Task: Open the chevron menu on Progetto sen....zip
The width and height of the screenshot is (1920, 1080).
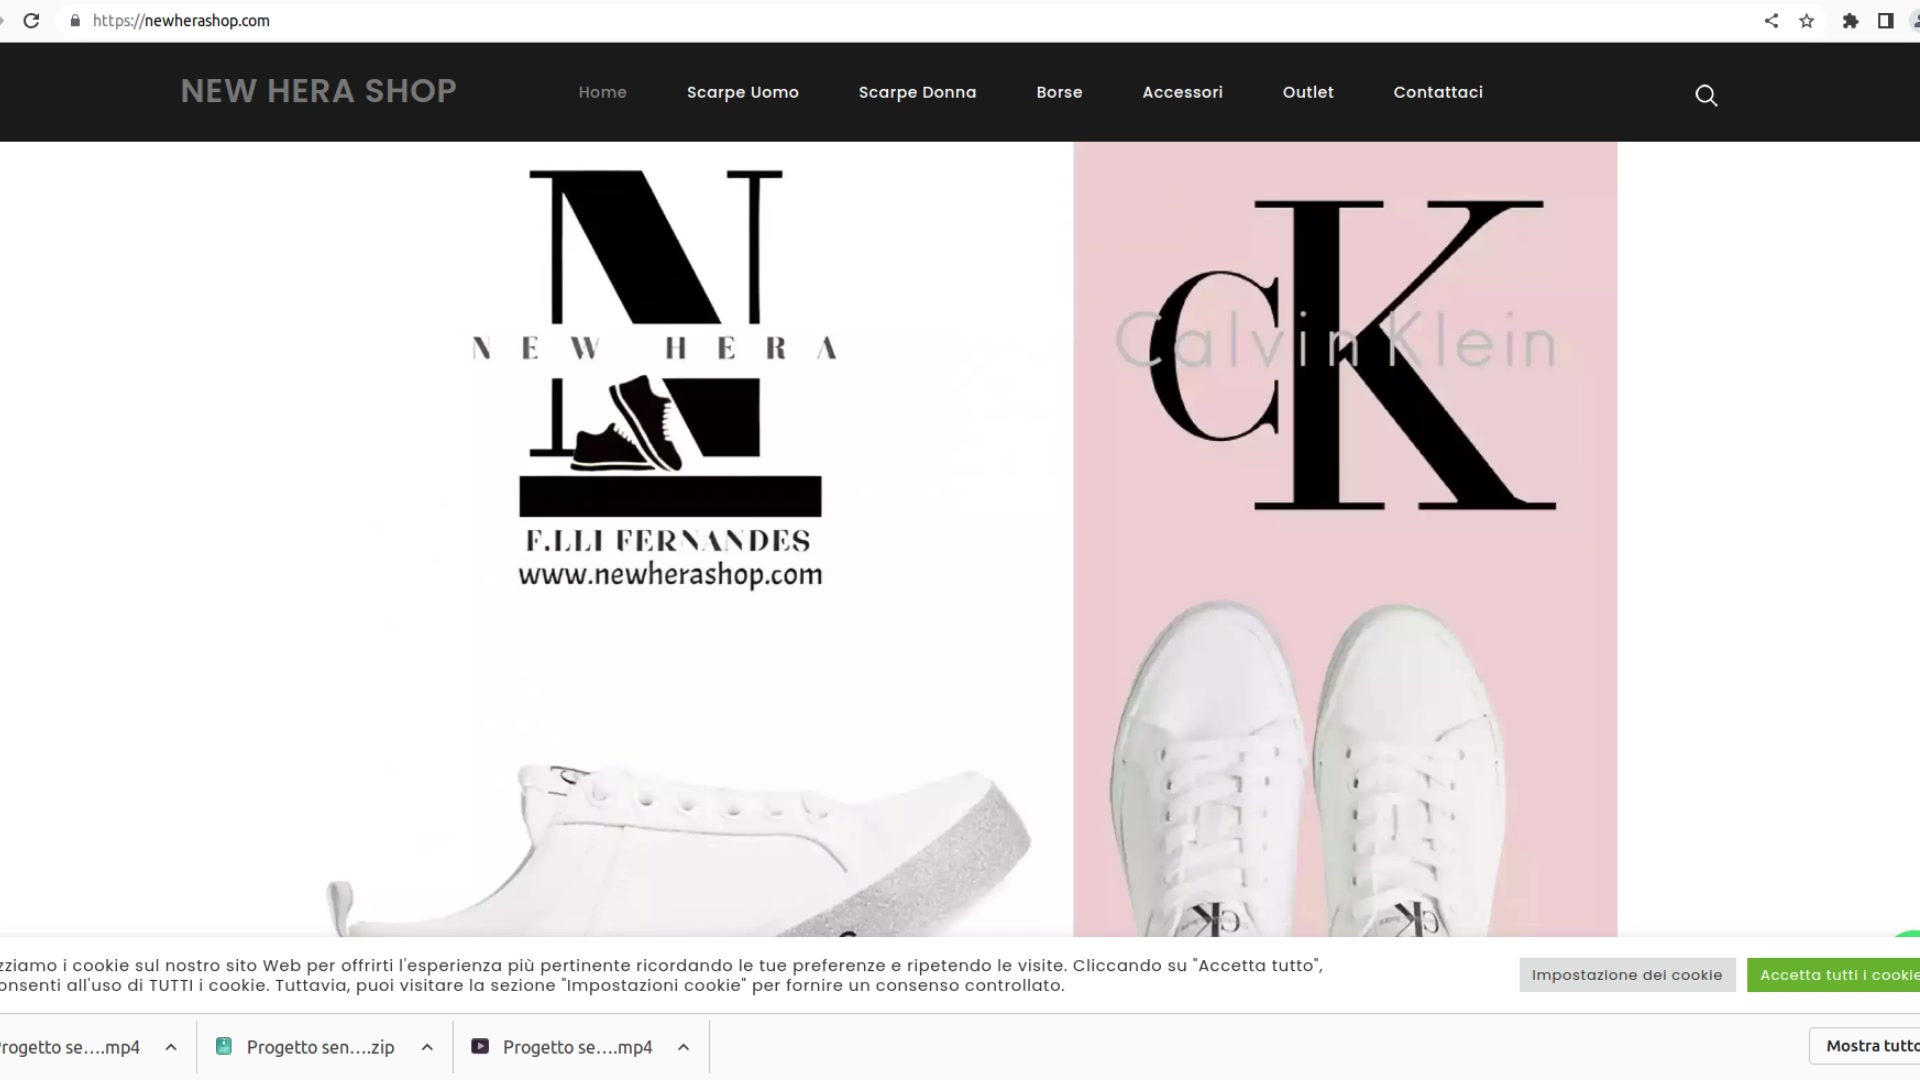Action: (x=425, y=1046)
